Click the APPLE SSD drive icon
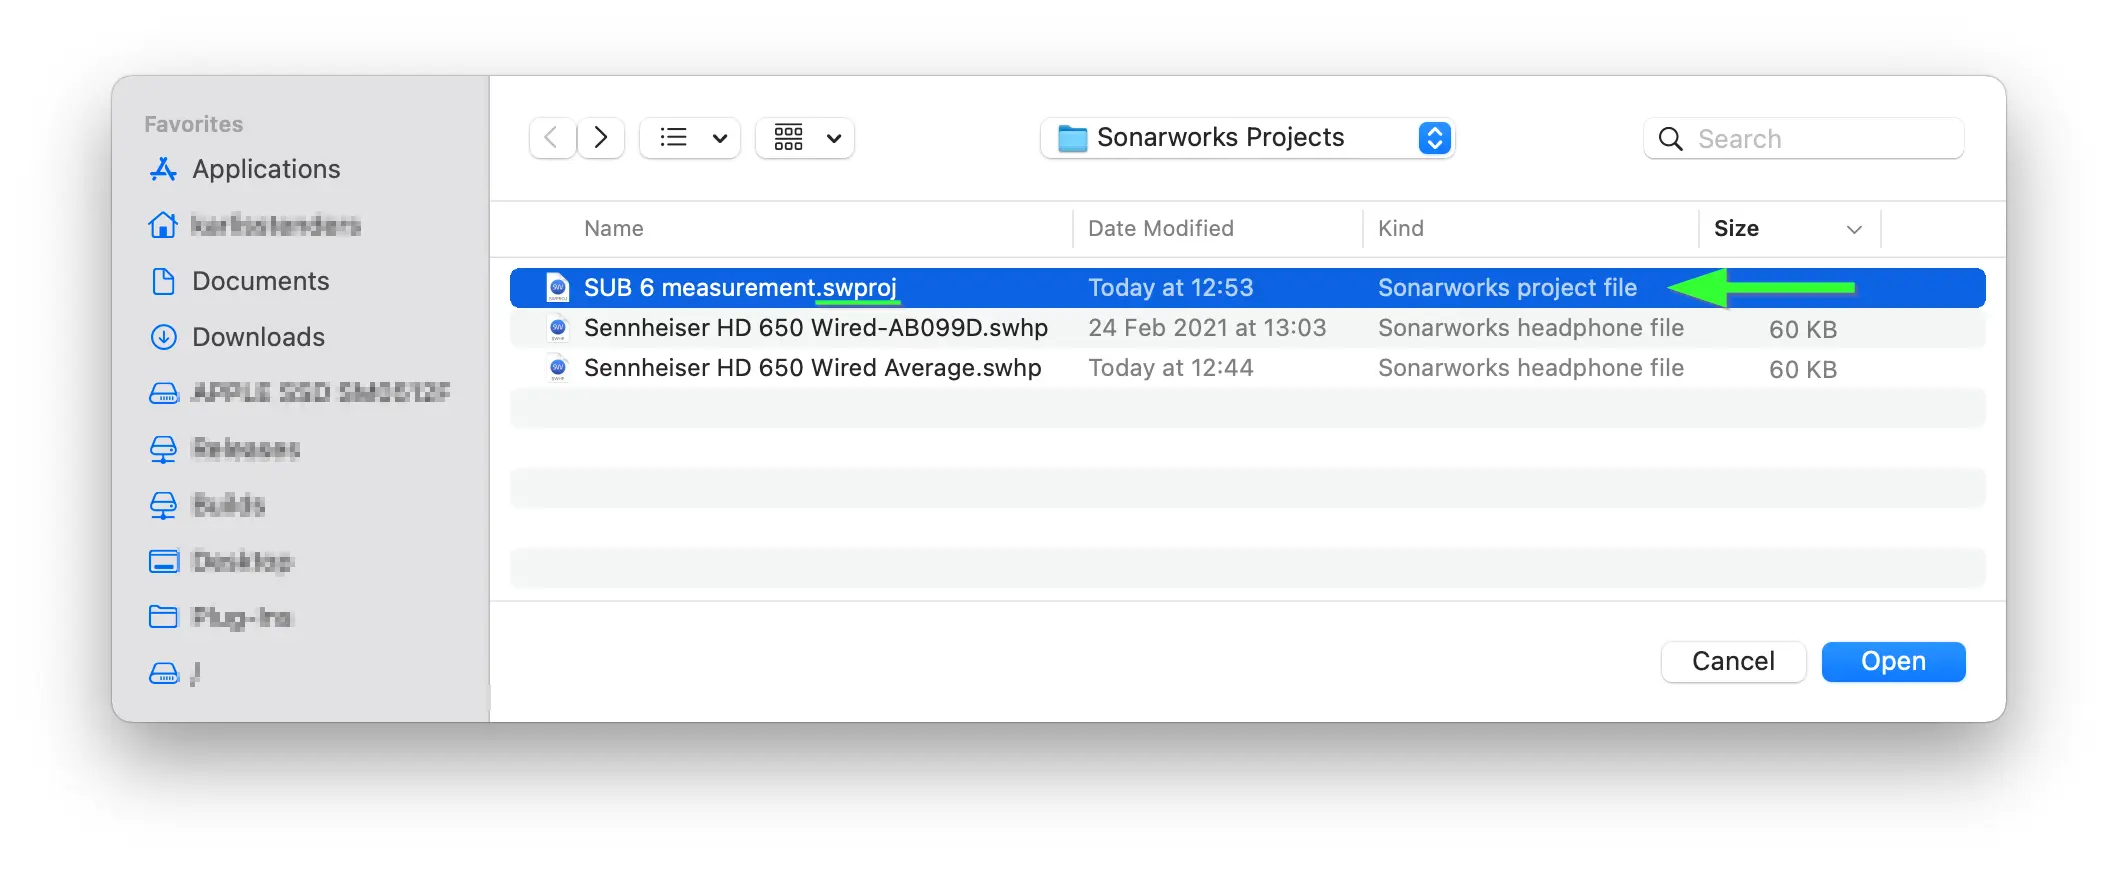The image size is (2118, 870). (x=163, y=393)
